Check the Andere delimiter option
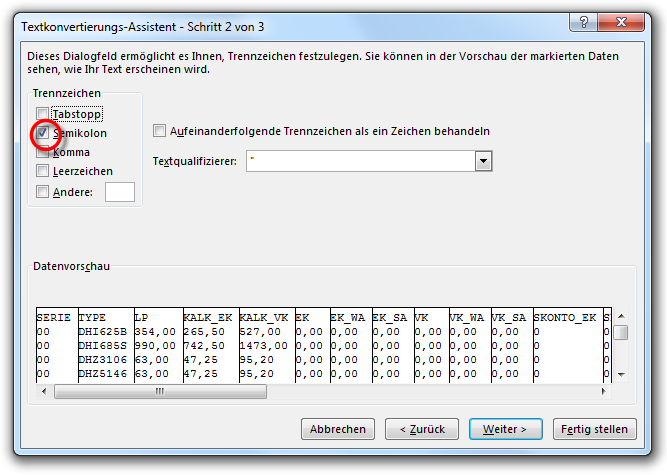 42,191
